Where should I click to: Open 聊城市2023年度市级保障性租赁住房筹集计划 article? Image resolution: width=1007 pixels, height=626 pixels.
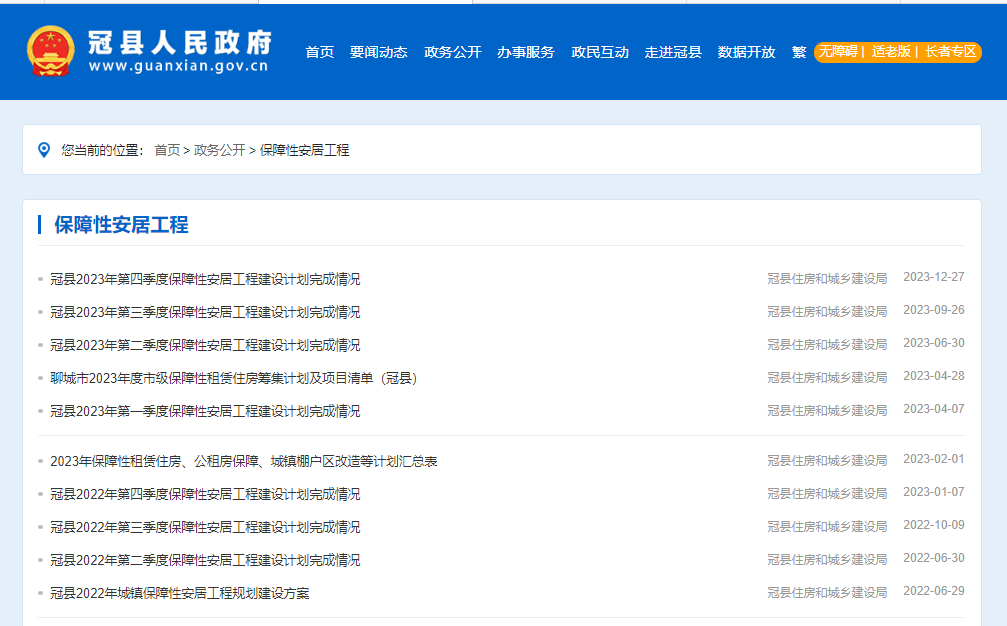[x=234, y=378]
